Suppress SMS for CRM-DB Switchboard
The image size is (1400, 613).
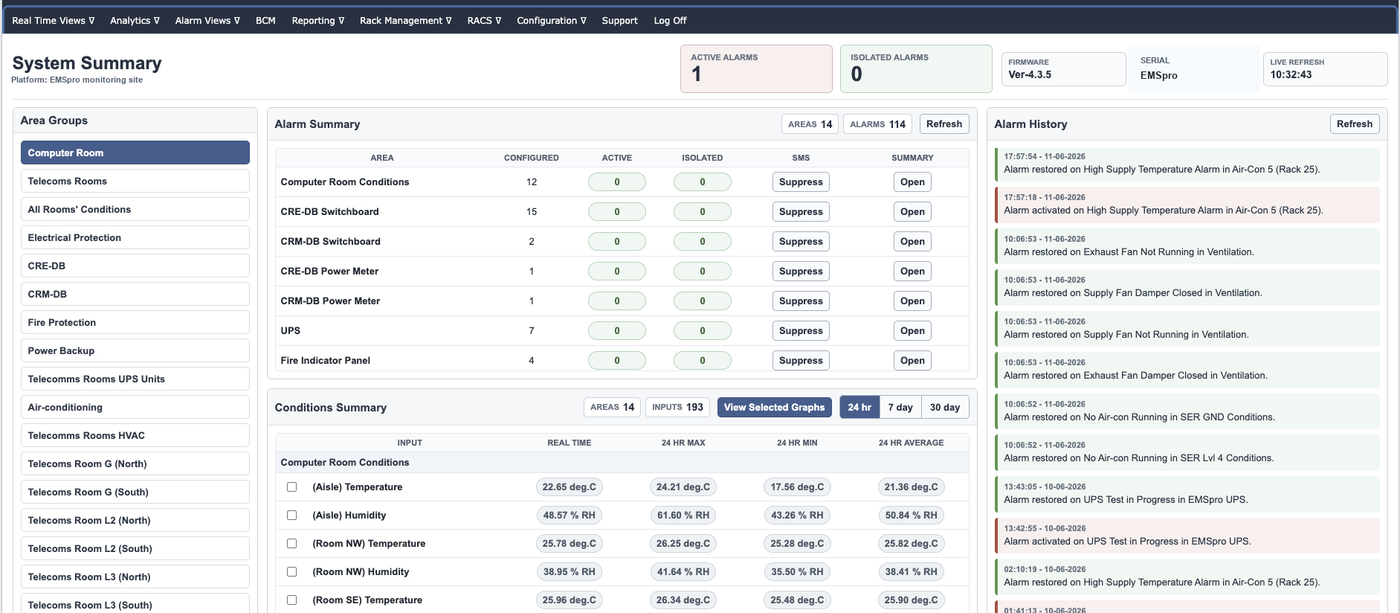(x=801, y=241)
